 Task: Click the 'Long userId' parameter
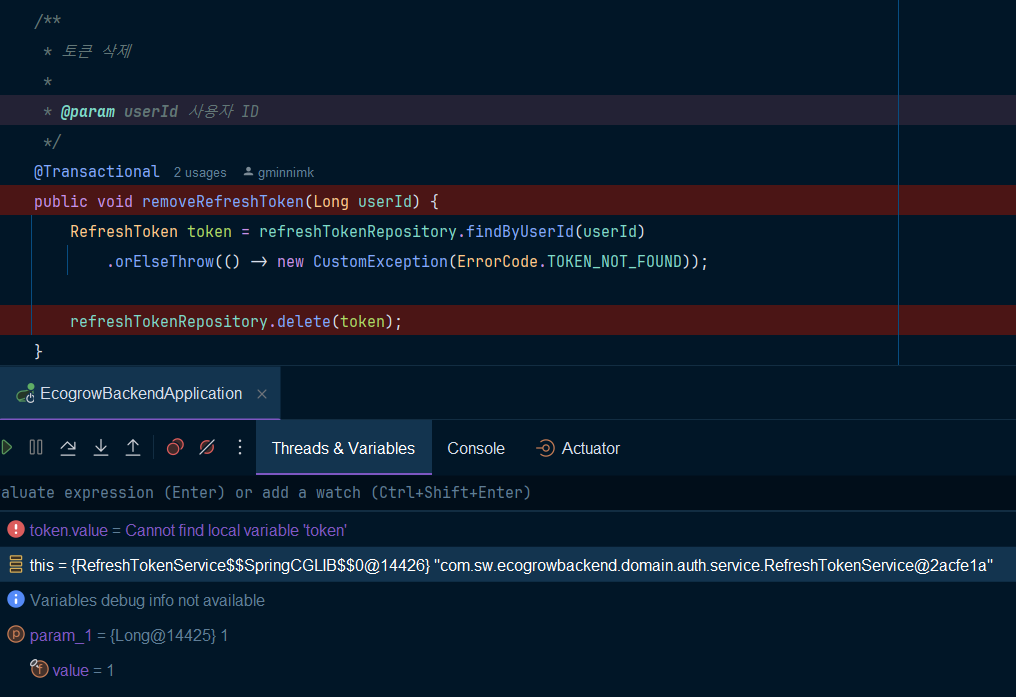(x=363, y=201)
